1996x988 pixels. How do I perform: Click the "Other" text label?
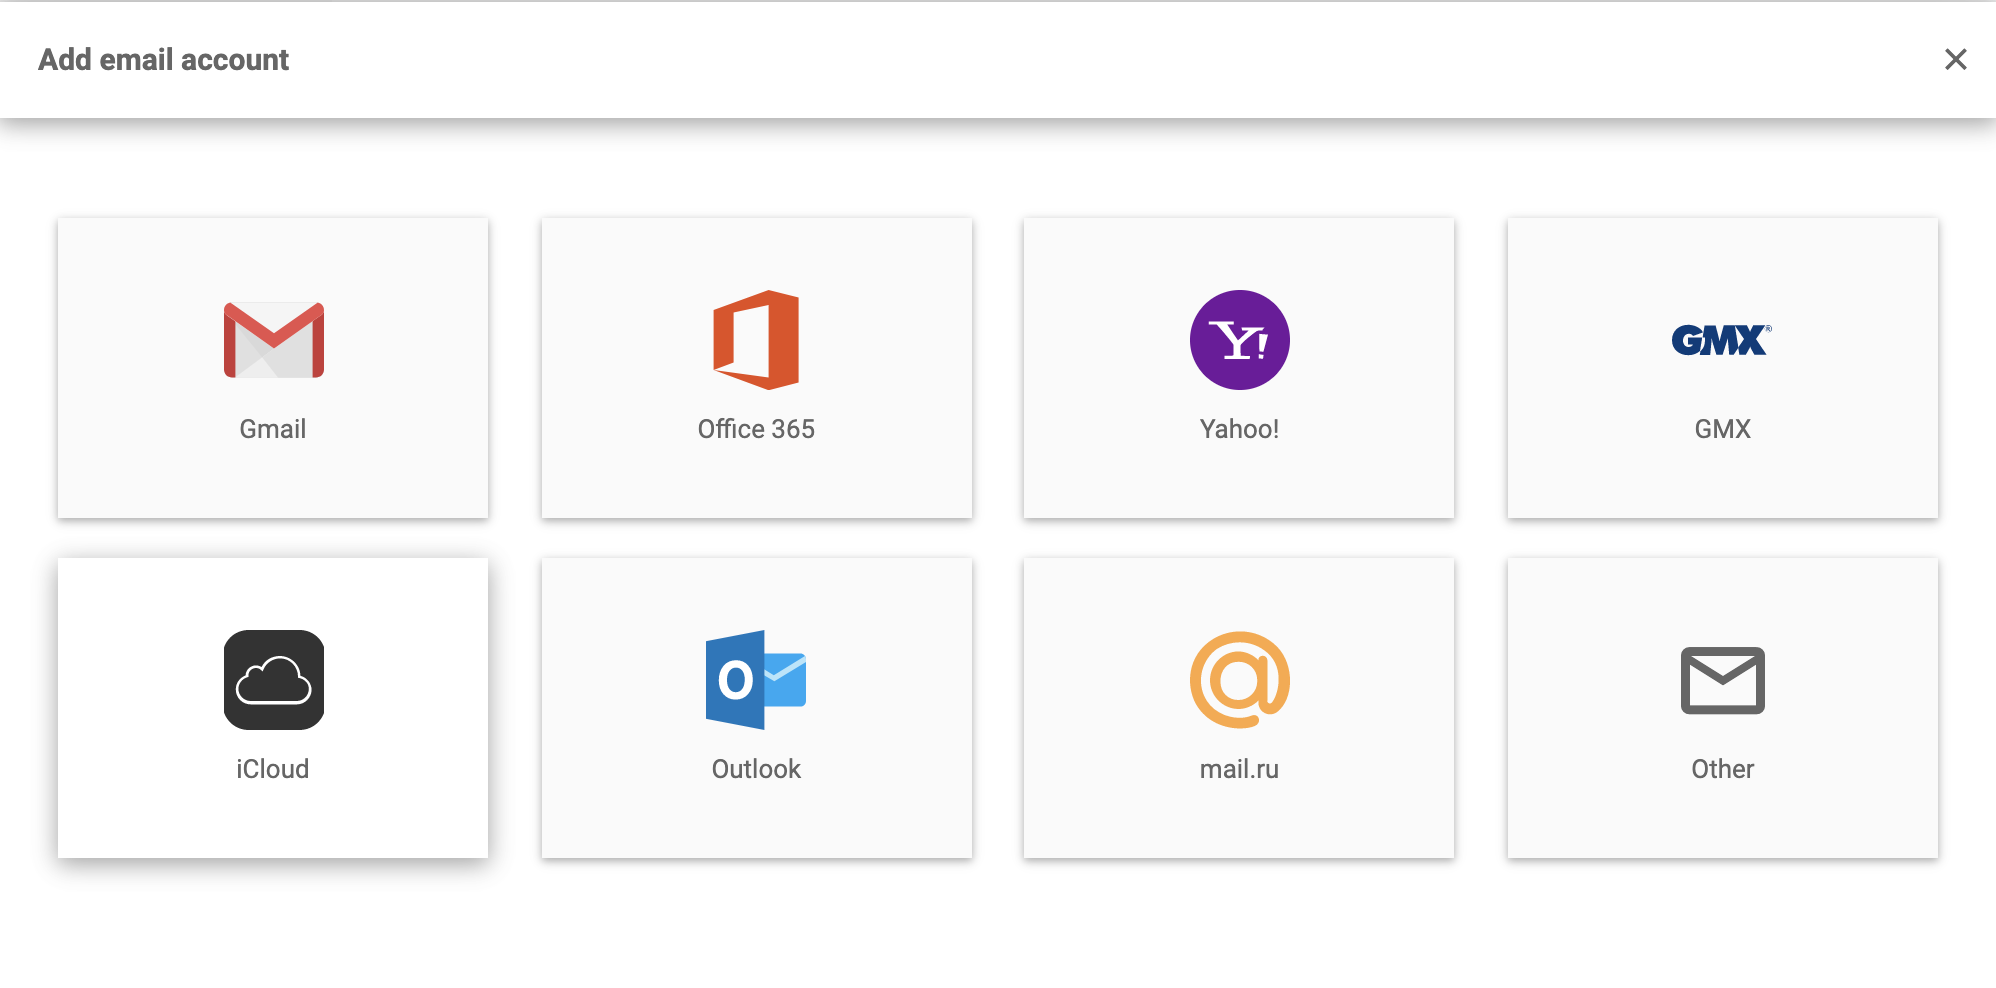click(1722, 769)
